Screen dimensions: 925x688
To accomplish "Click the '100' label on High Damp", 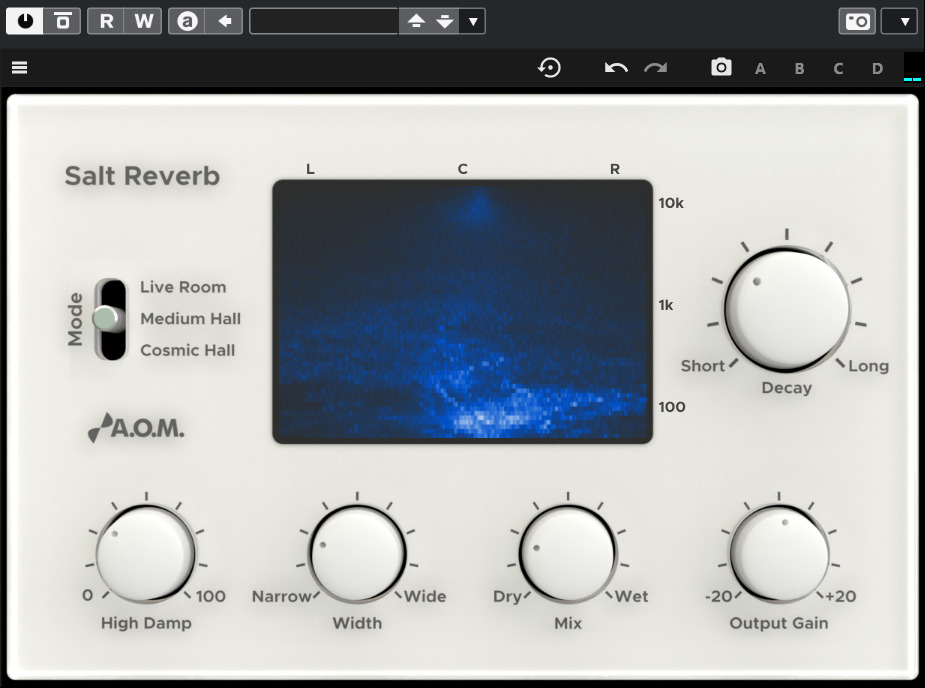I will pos(211,596).
